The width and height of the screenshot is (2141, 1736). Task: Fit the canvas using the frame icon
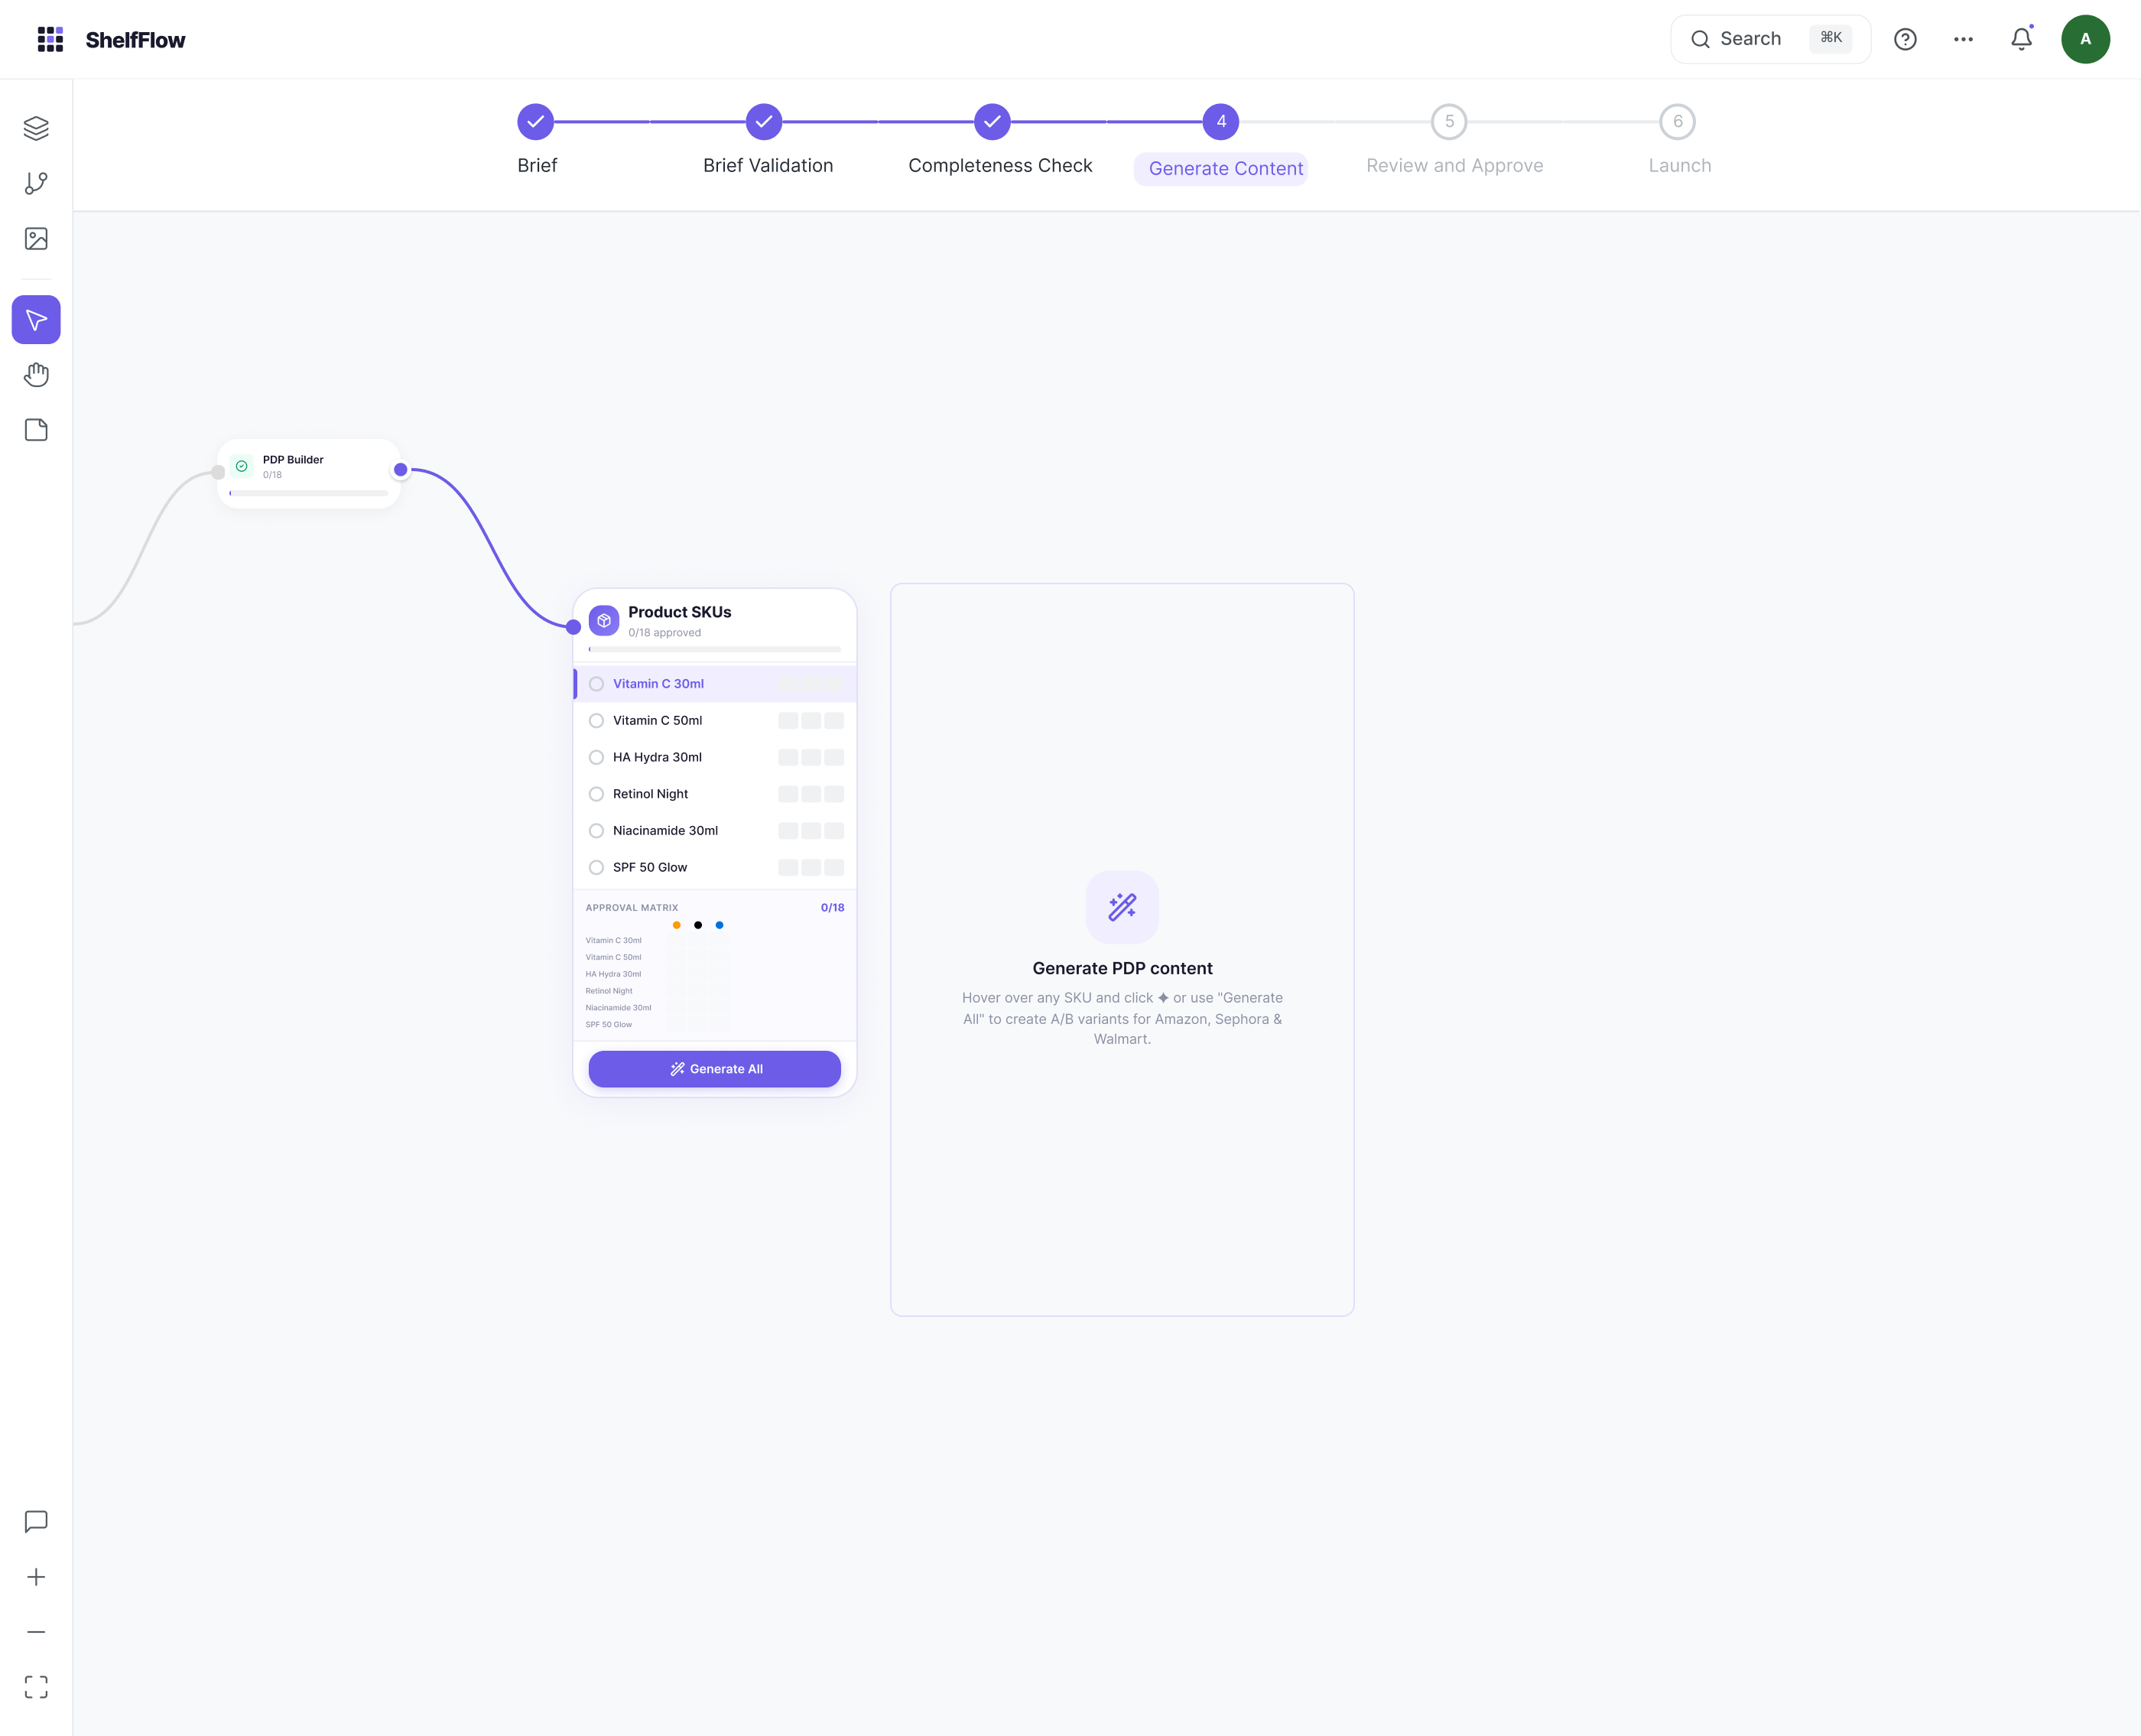click(x=36, y=1686)
